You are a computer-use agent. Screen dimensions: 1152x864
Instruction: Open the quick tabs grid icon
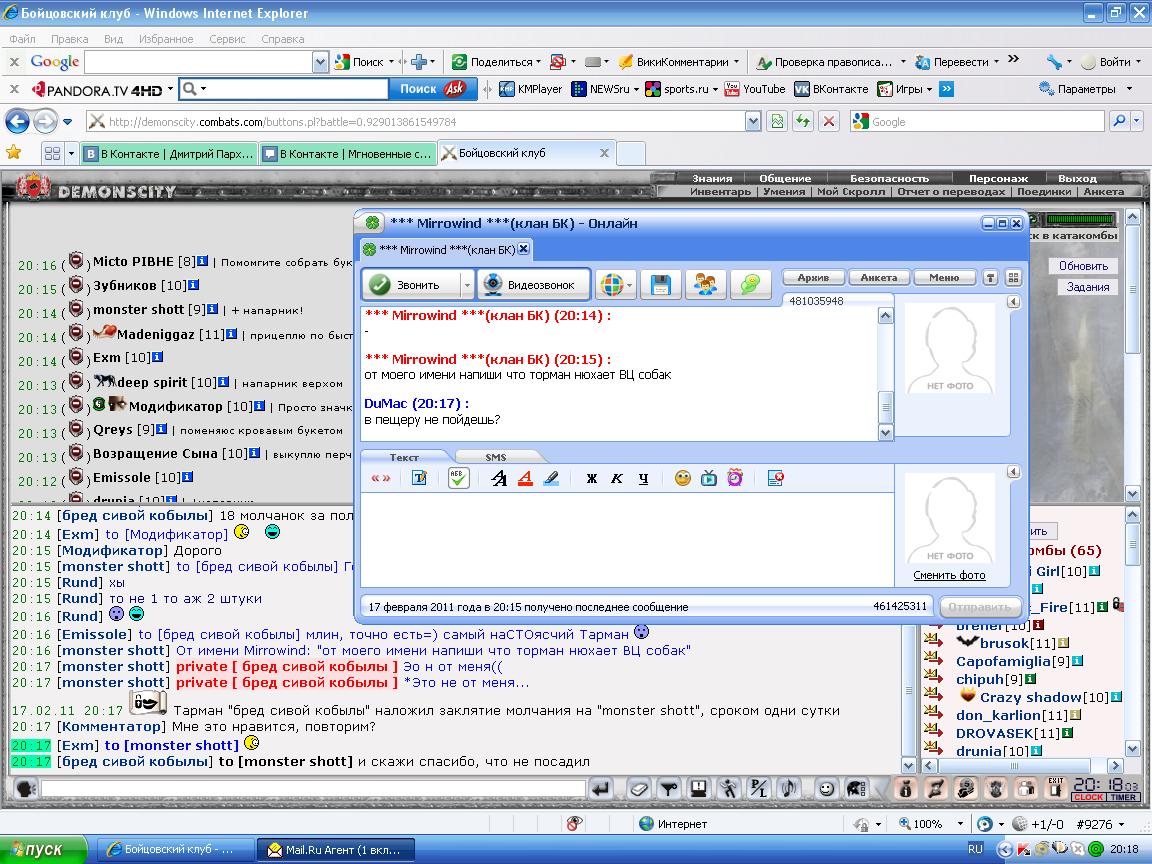(x=52, y=153)
